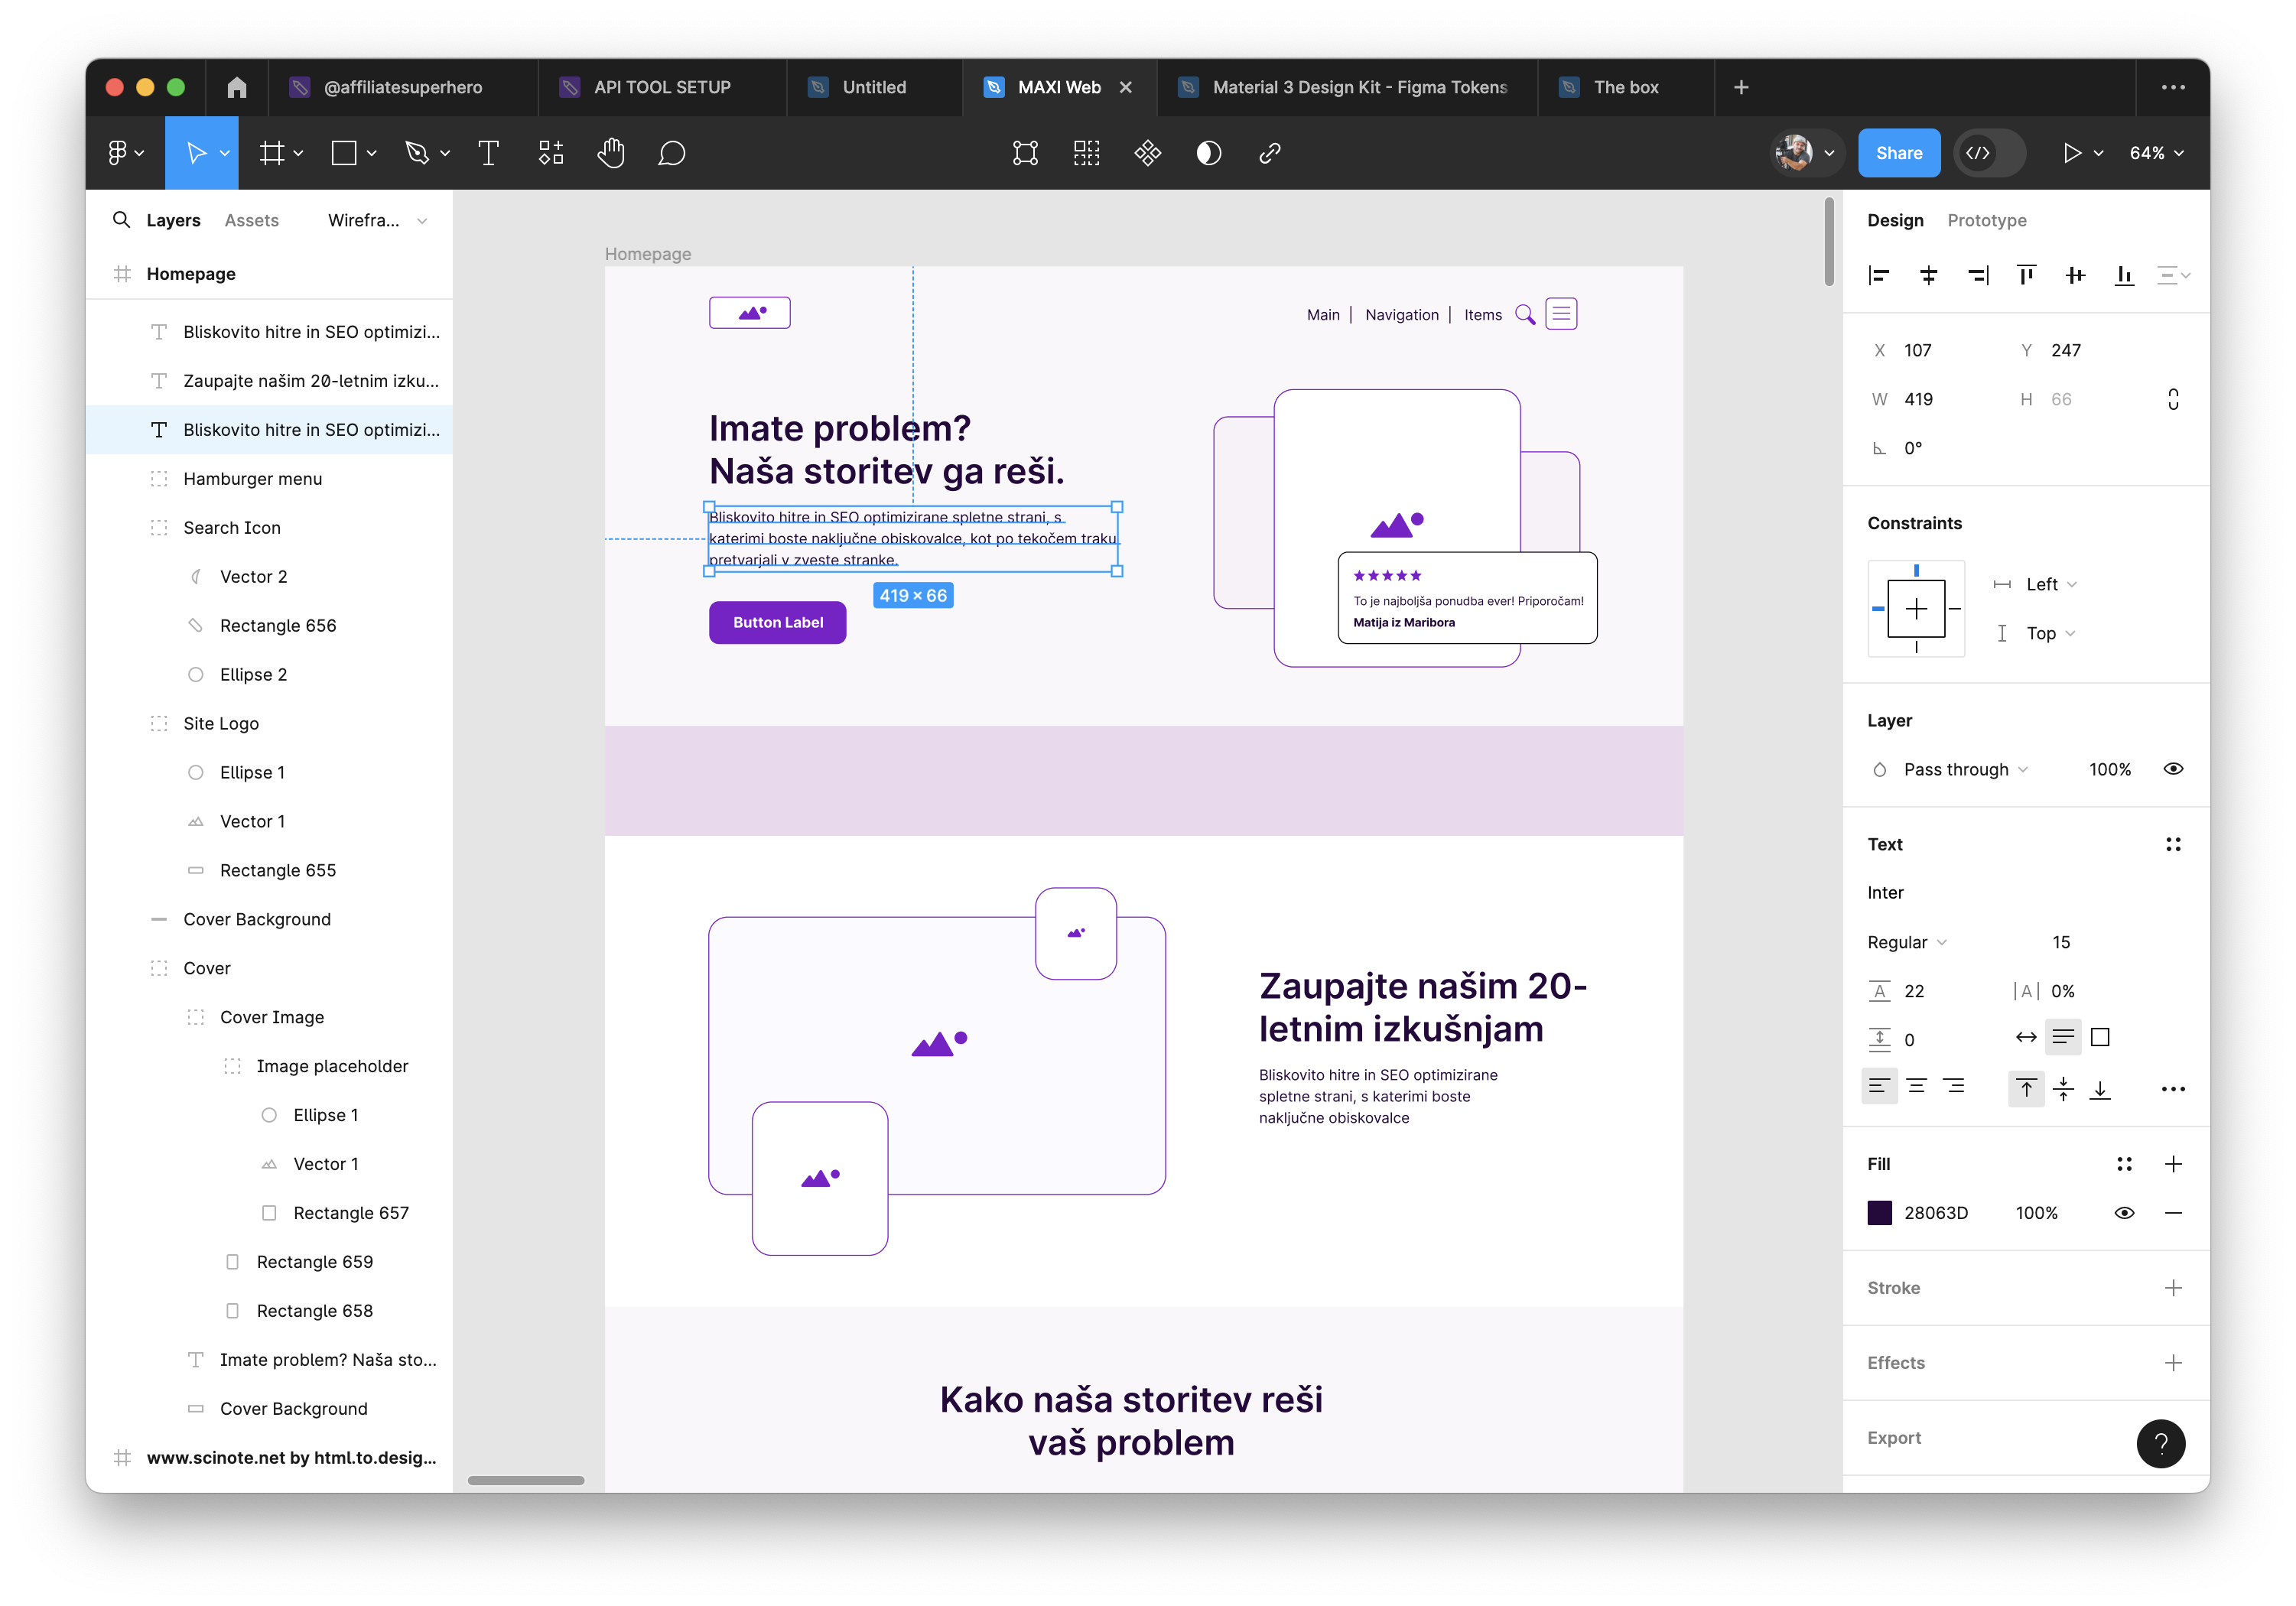Click the Use as mask icon
The height and width of the screenshot is (1606, 2296).
coord(1208,153)
